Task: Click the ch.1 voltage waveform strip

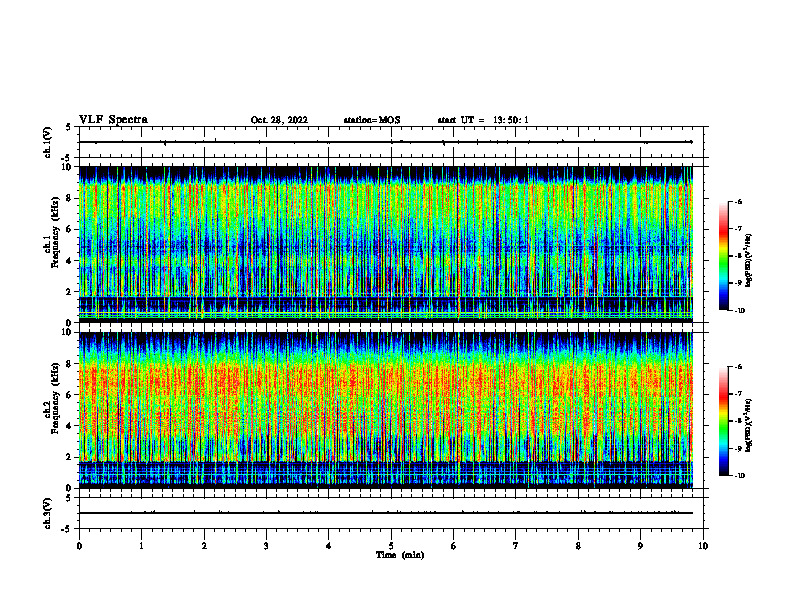Action: (391, 142)
